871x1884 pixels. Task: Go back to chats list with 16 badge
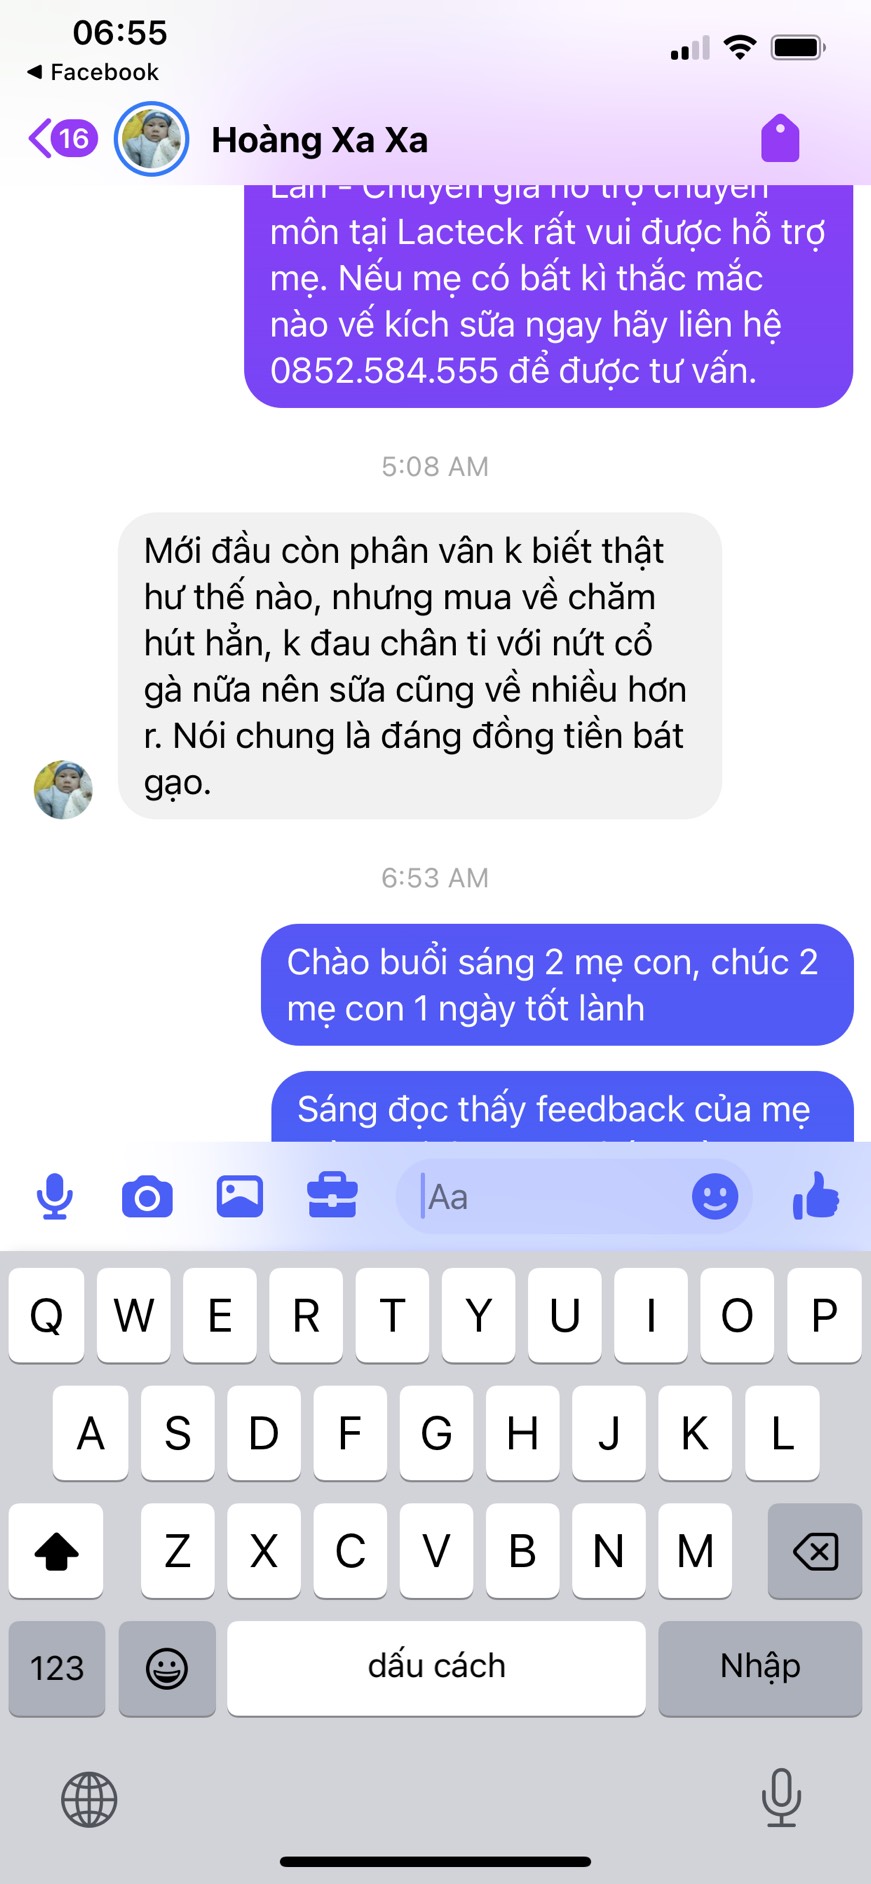click(63, 138)
